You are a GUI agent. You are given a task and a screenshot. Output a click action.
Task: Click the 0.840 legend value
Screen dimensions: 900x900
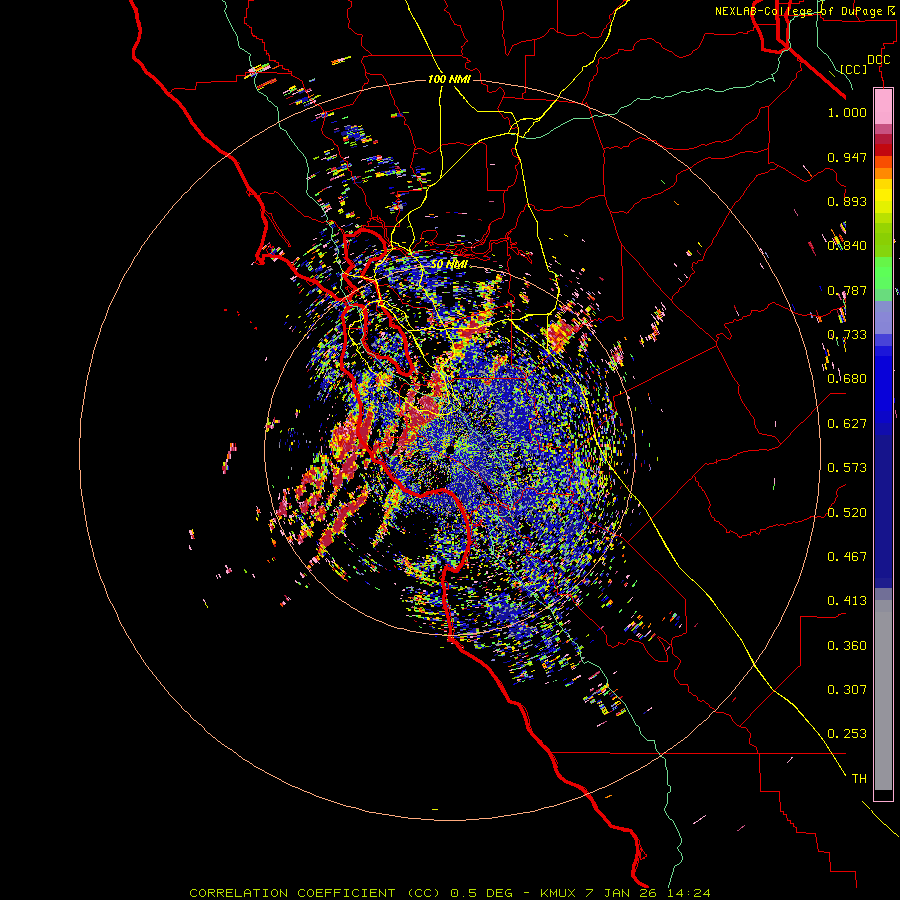click(847, 246)
